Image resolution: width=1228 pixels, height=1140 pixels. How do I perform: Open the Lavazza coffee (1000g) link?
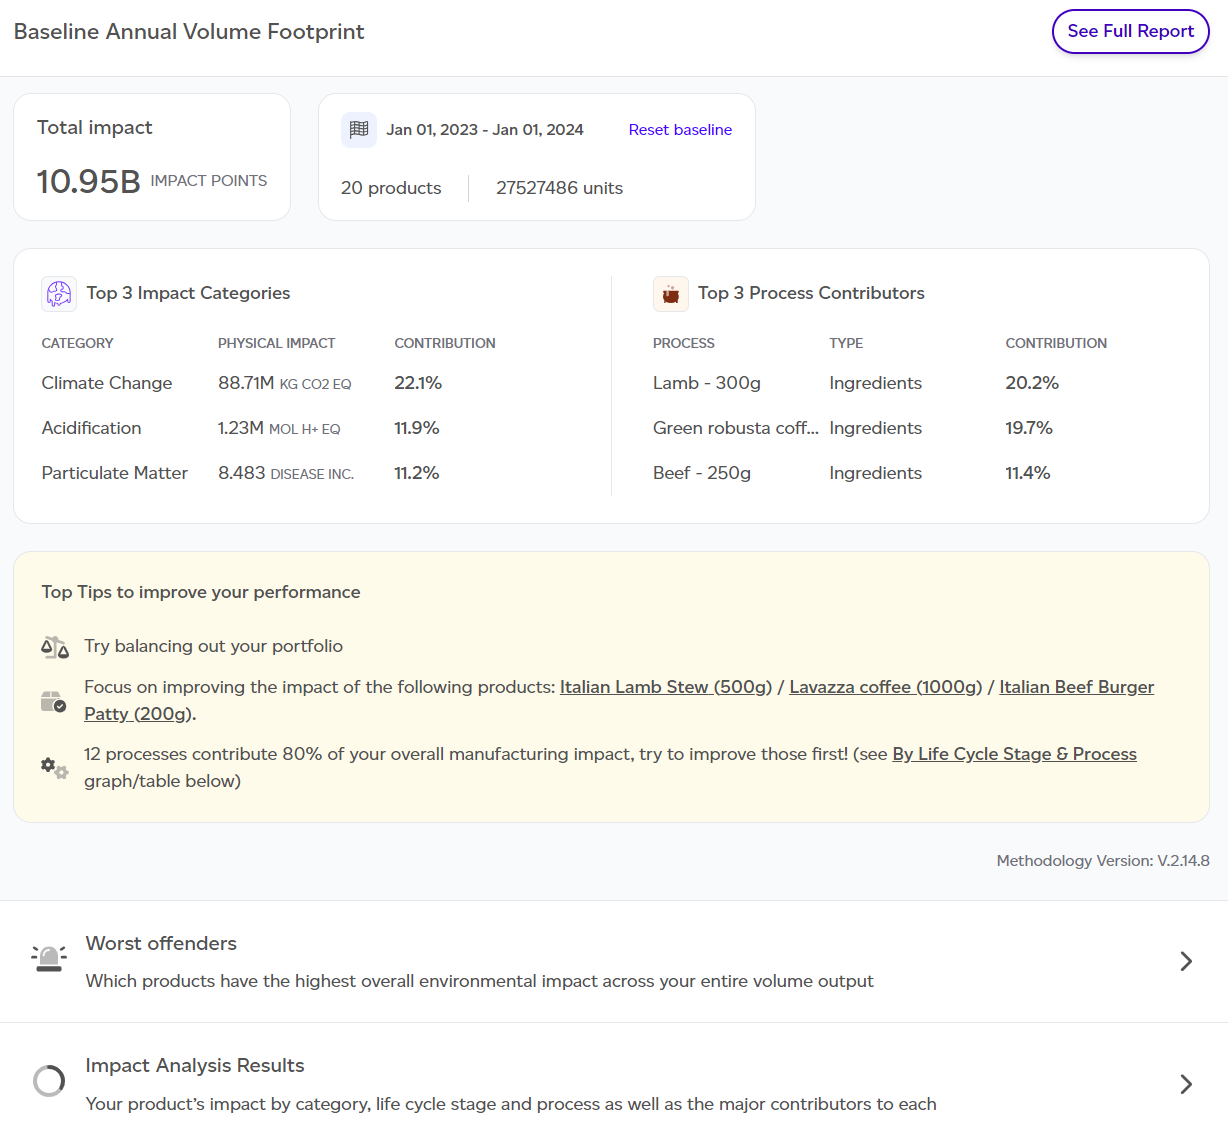pyautogui.click(x=886, y=687)
